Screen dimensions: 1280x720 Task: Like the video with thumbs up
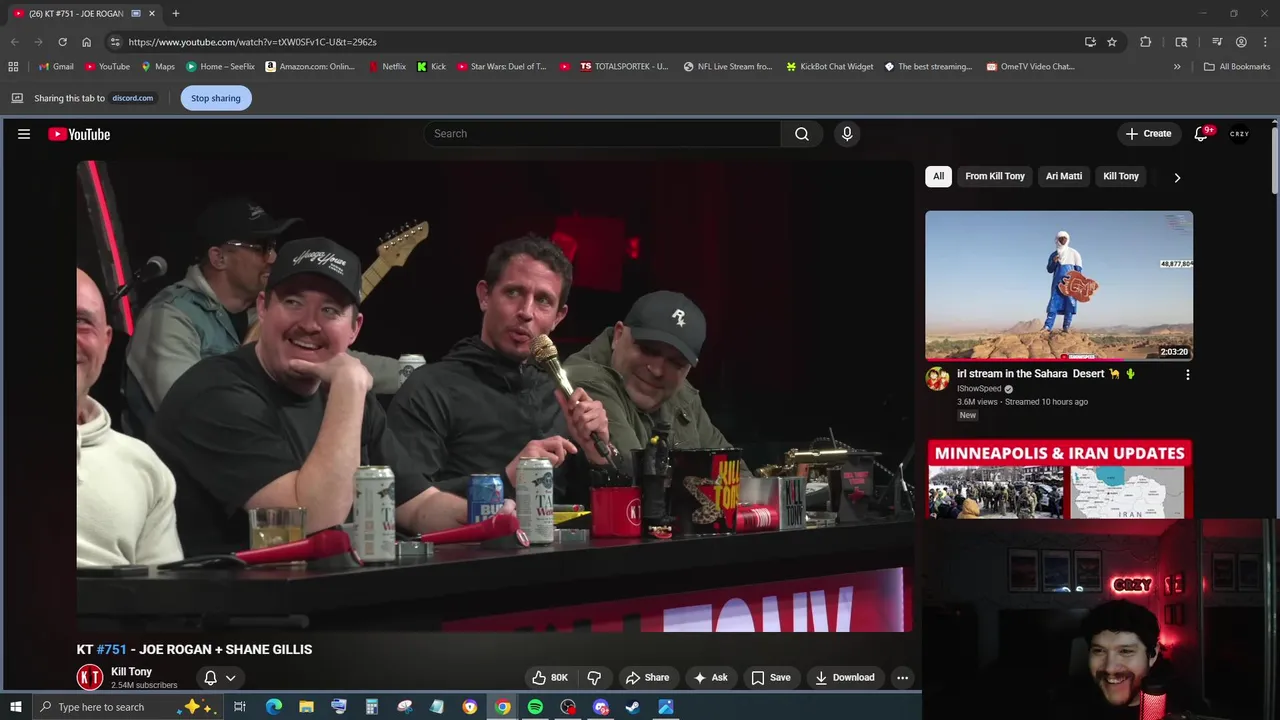549,678
